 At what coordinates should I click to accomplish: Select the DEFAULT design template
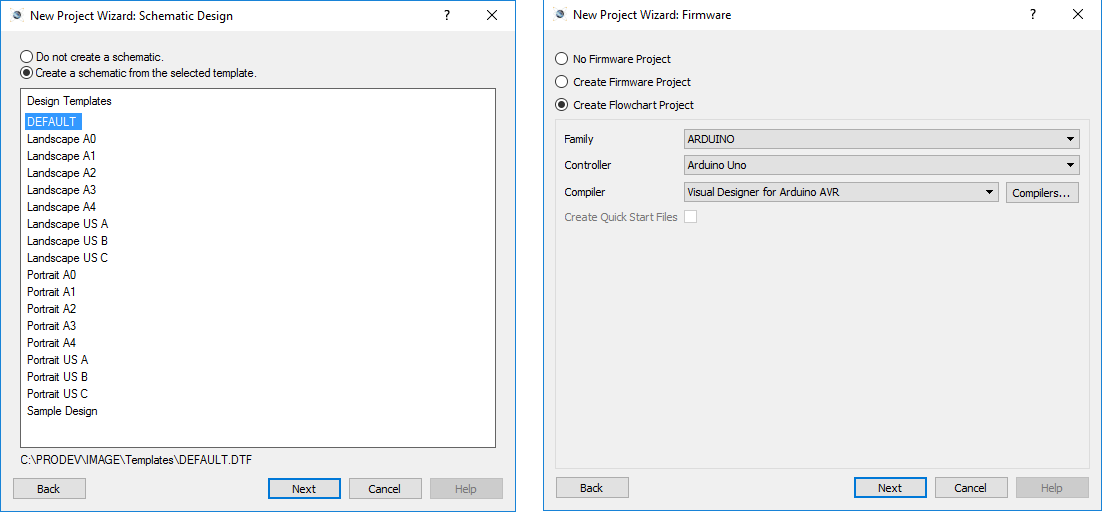click(x=52, y=122)
